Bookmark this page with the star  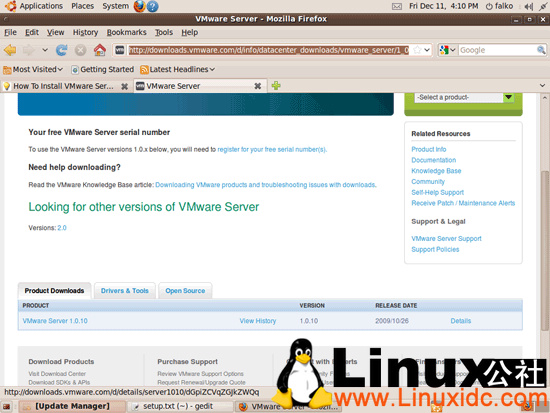417,50
